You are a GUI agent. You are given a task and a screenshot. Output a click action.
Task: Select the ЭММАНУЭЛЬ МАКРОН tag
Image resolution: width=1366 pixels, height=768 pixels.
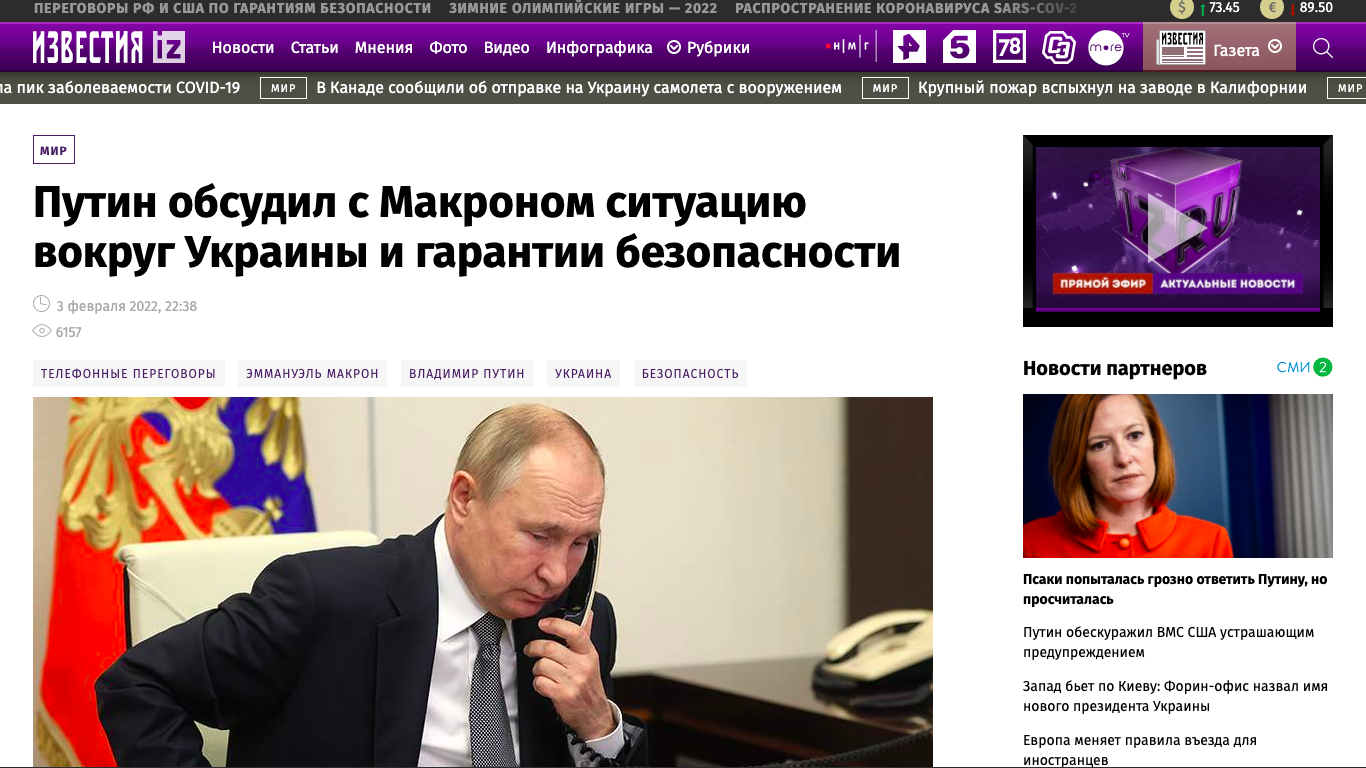click(312, 374)
